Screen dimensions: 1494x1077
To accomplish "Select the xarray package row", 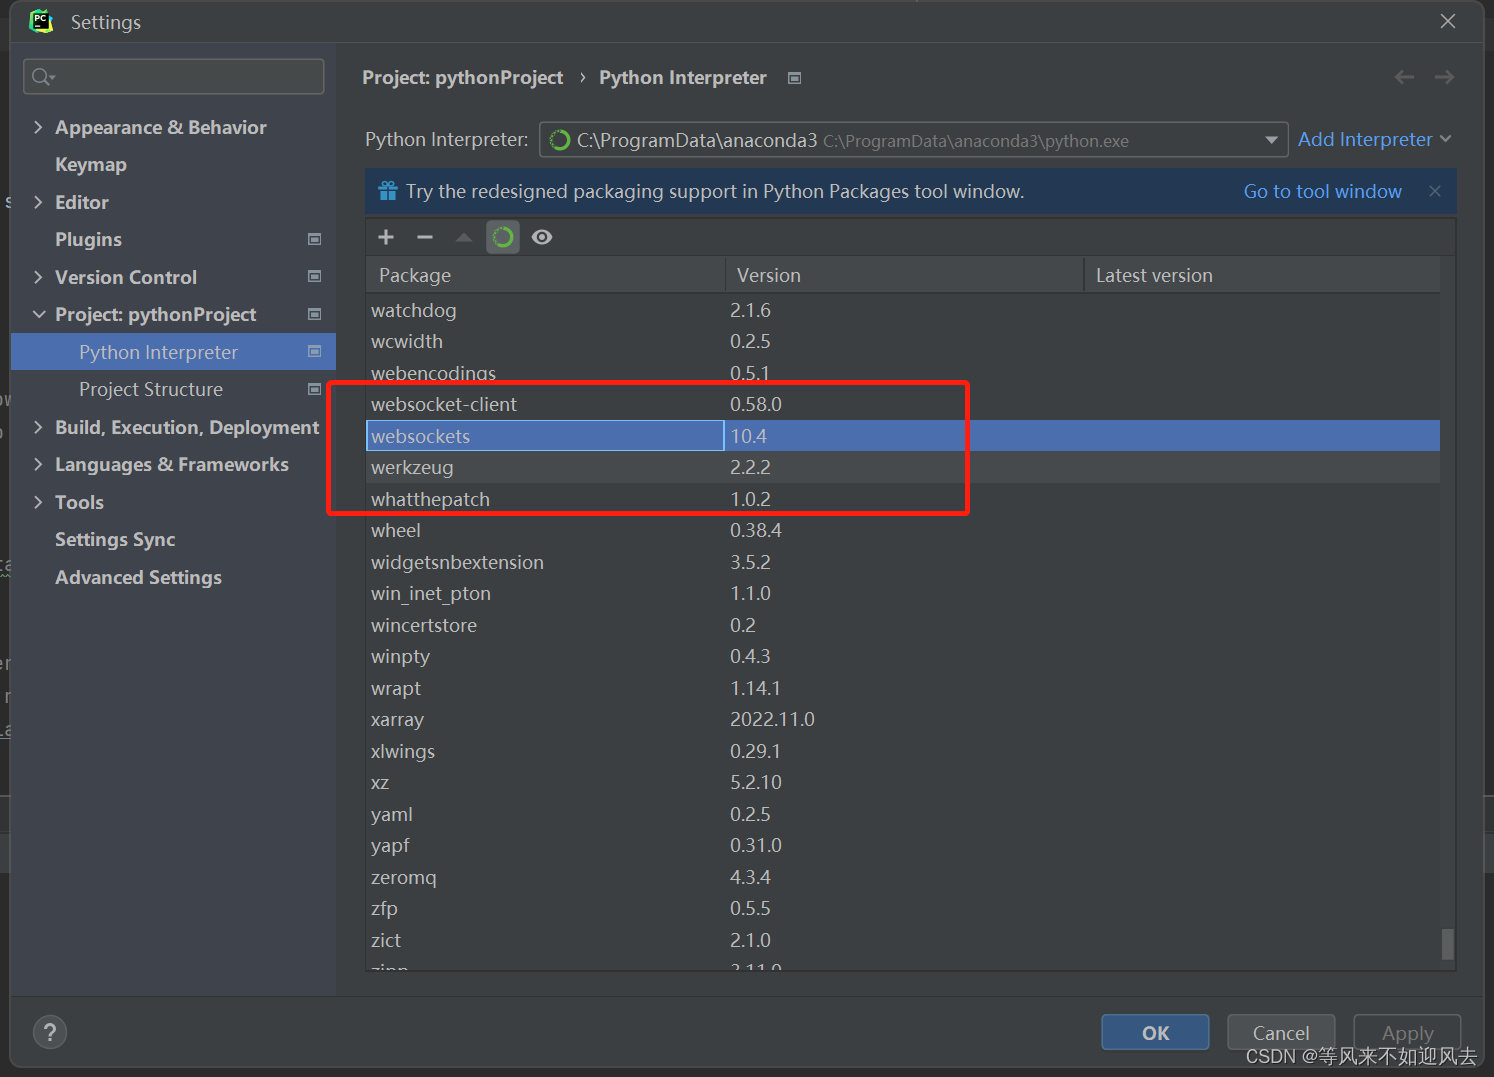I will [903, 719].
